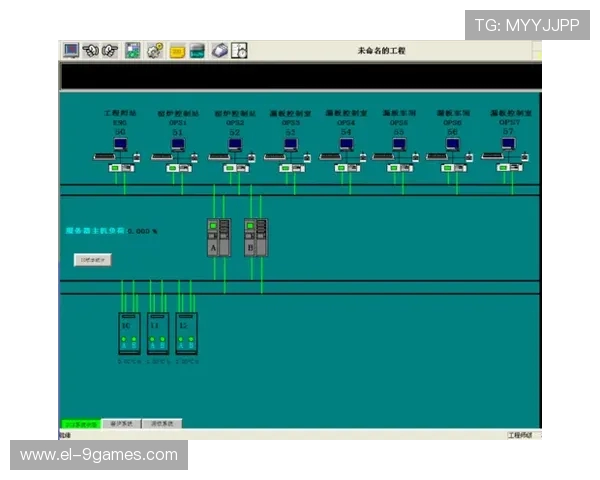The image size is (600, 480).
Task: Select controller cabinet 10
Action: point(129,334)
